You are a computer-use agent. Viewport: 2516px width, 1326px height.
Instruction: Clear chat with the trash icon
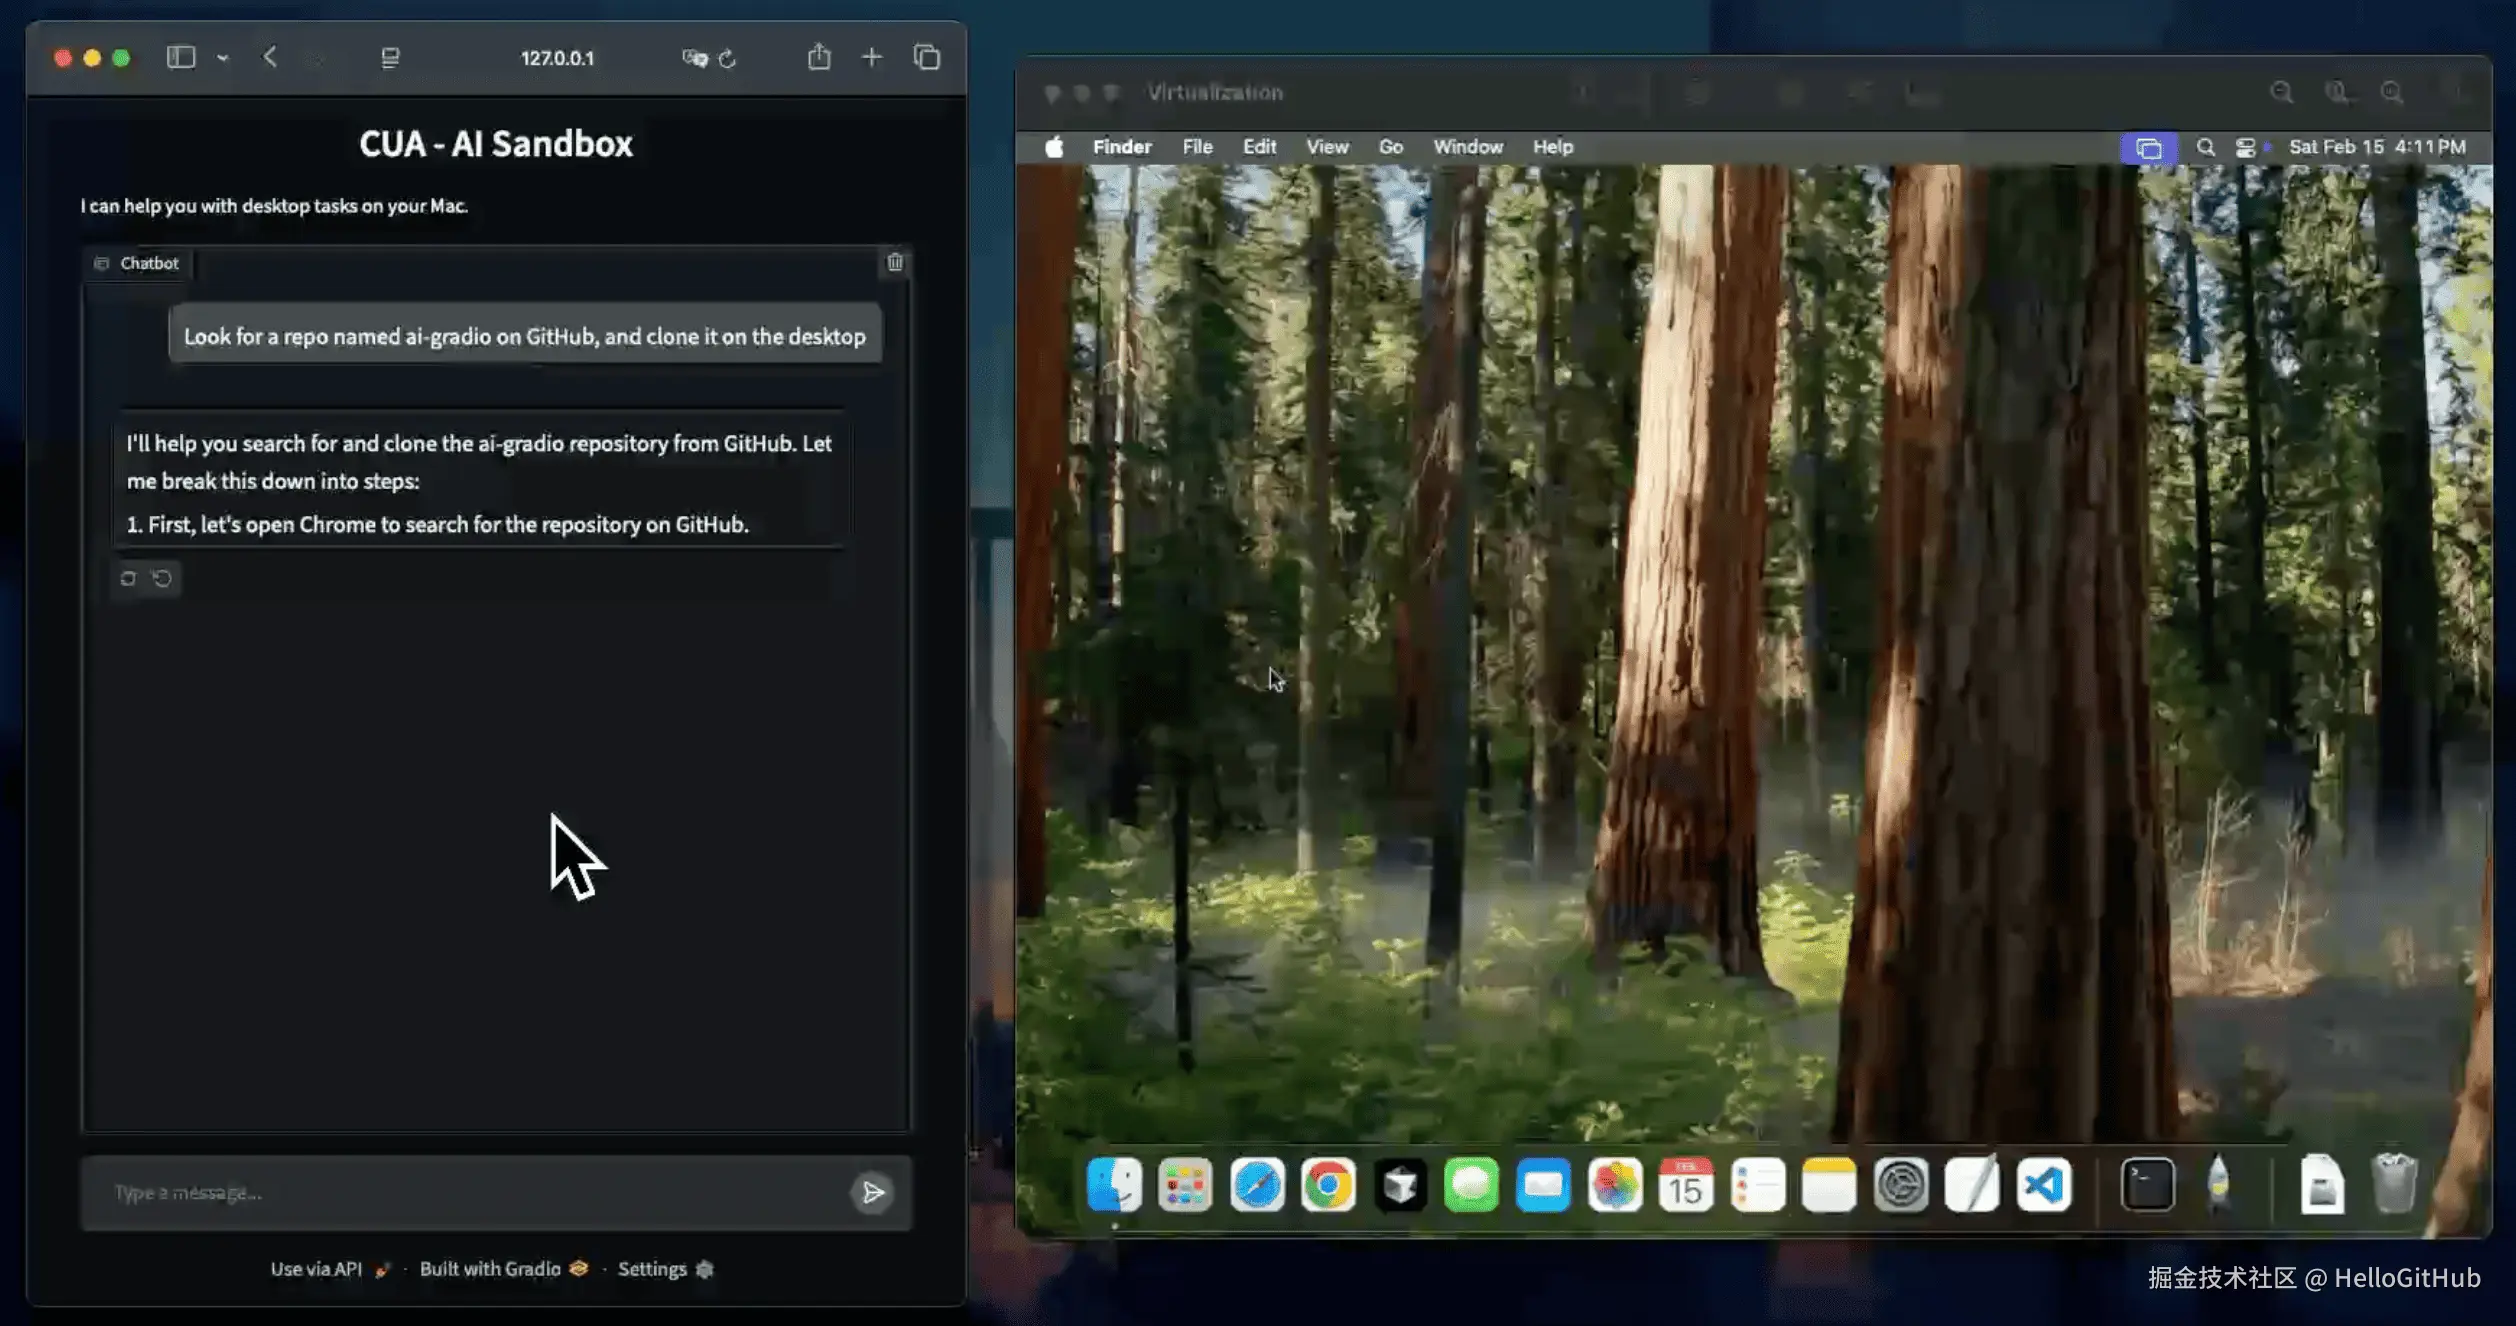tap(895, 262)
